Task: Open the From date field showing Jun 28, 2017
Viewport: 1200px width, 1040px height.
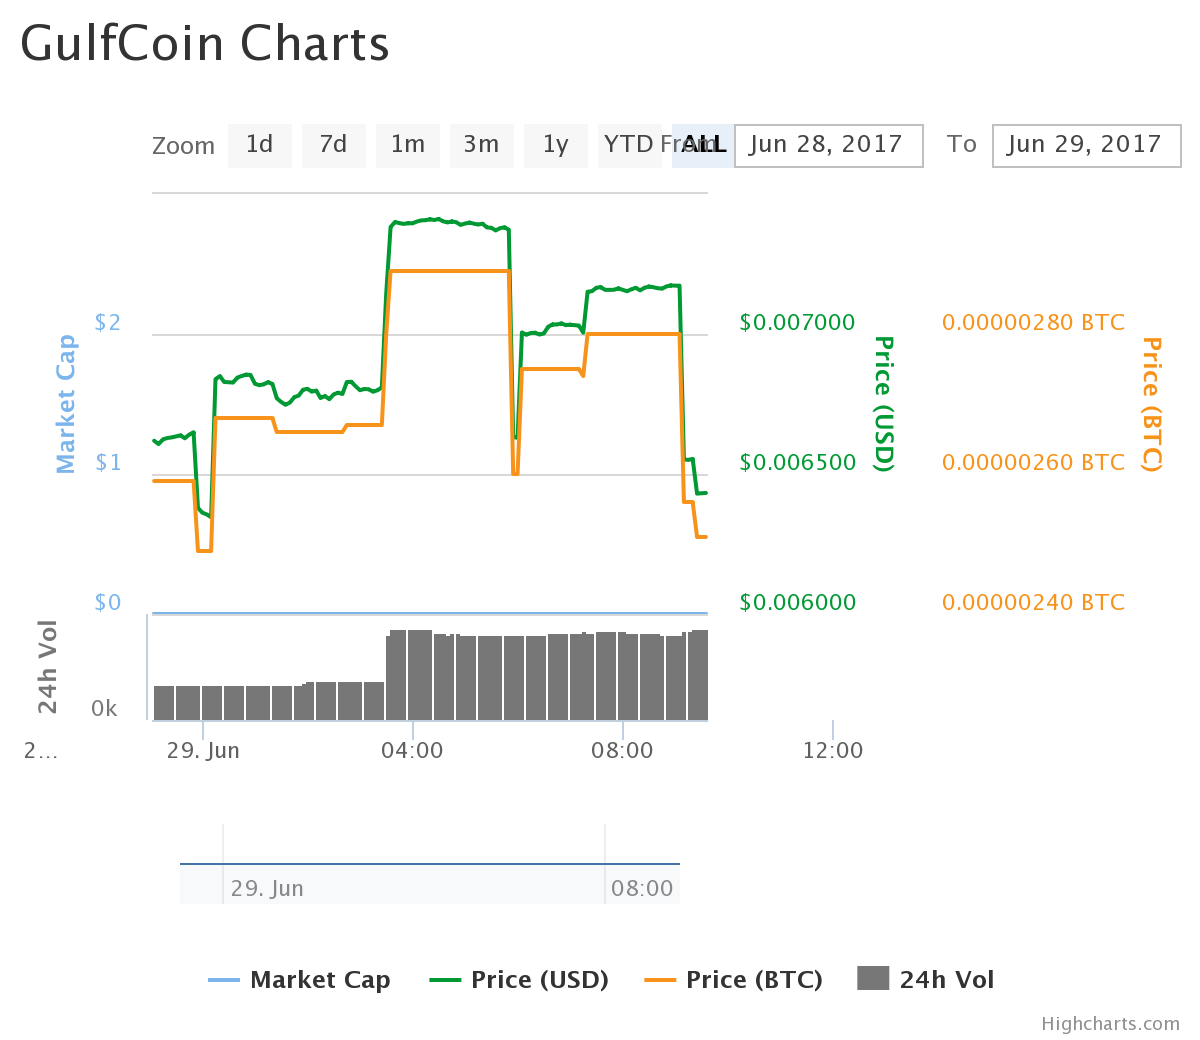Action: 828,145
